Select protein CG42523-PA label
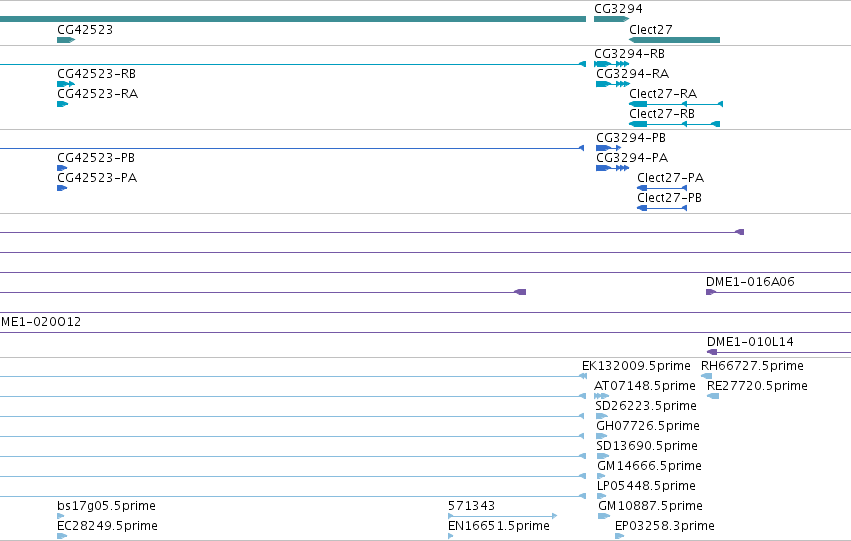The image size is (851, 541). [97, 178]
